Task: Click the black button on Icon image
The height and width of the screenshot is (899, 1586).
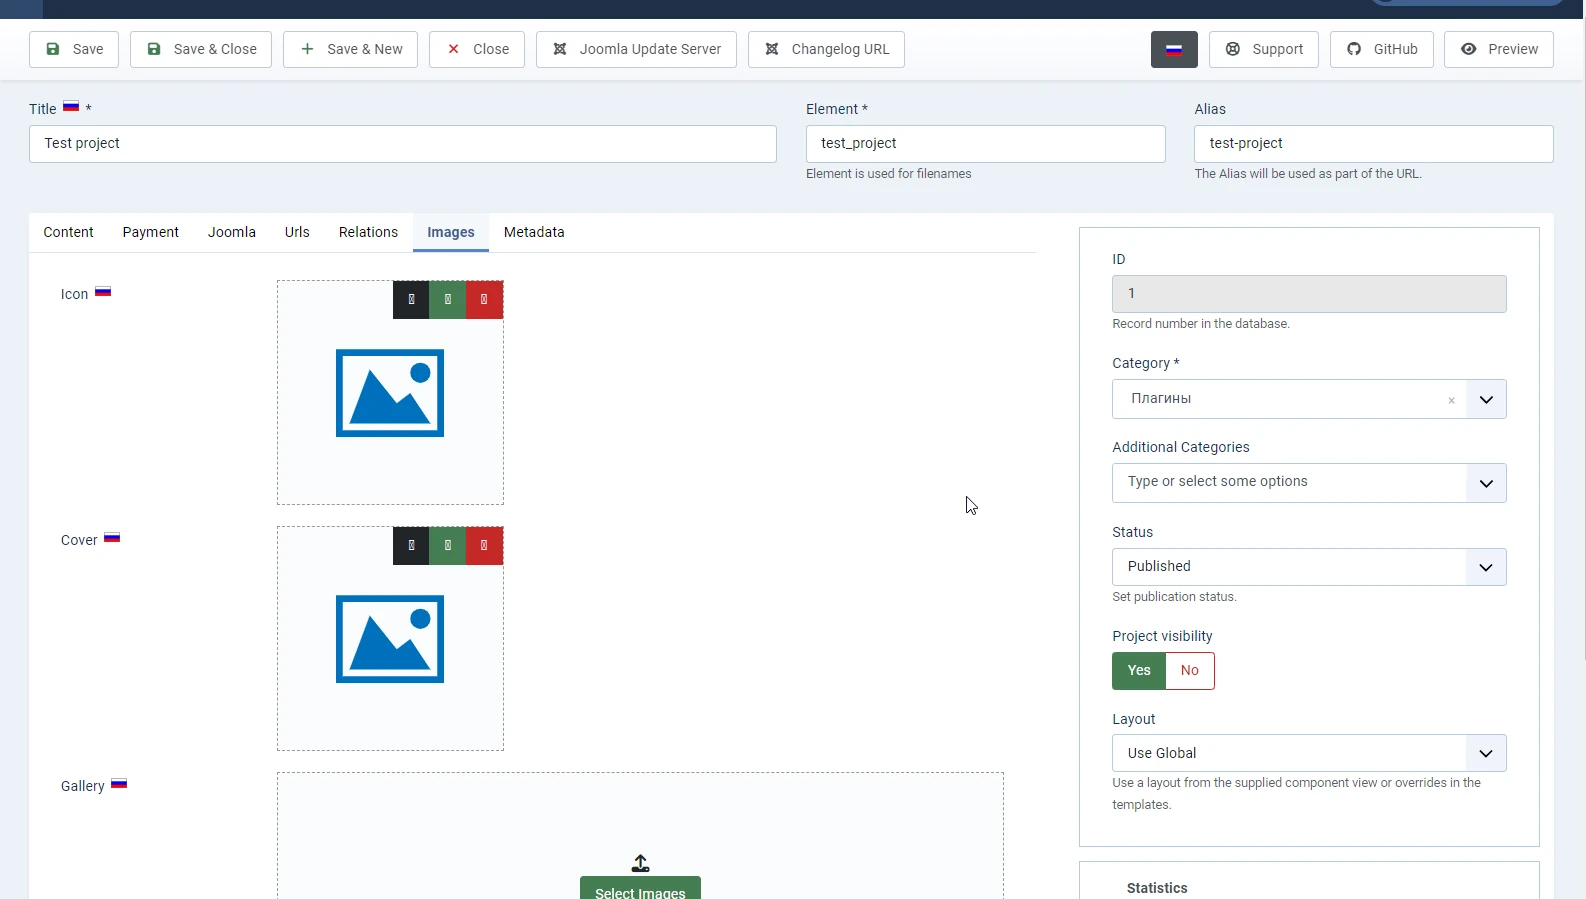Action: (x=411, y=300)
